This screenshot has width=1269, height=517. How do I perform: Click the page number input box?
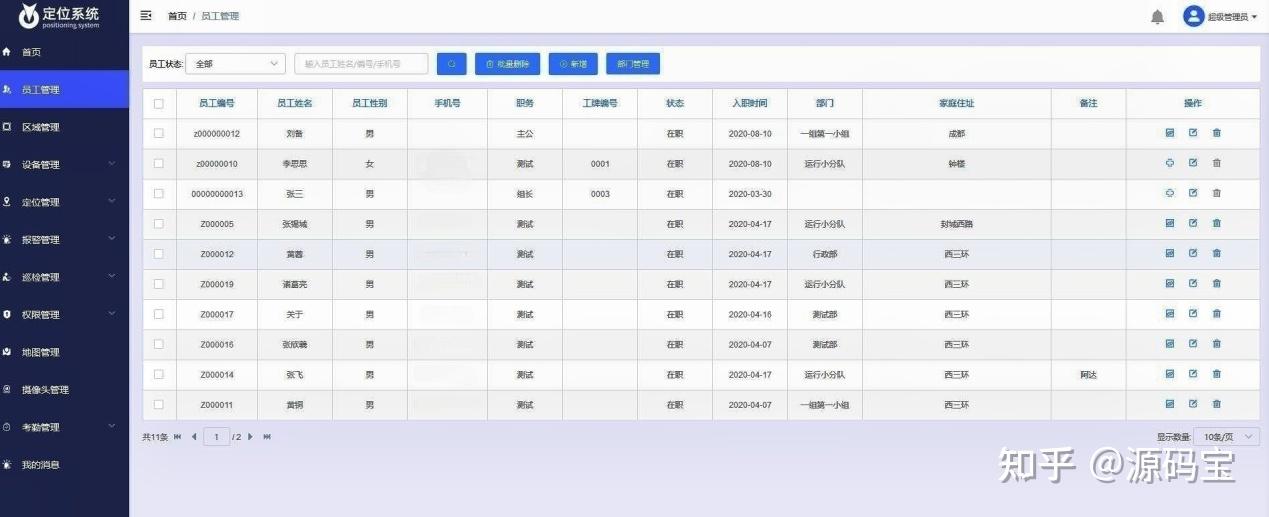click(x=216, y=437)
